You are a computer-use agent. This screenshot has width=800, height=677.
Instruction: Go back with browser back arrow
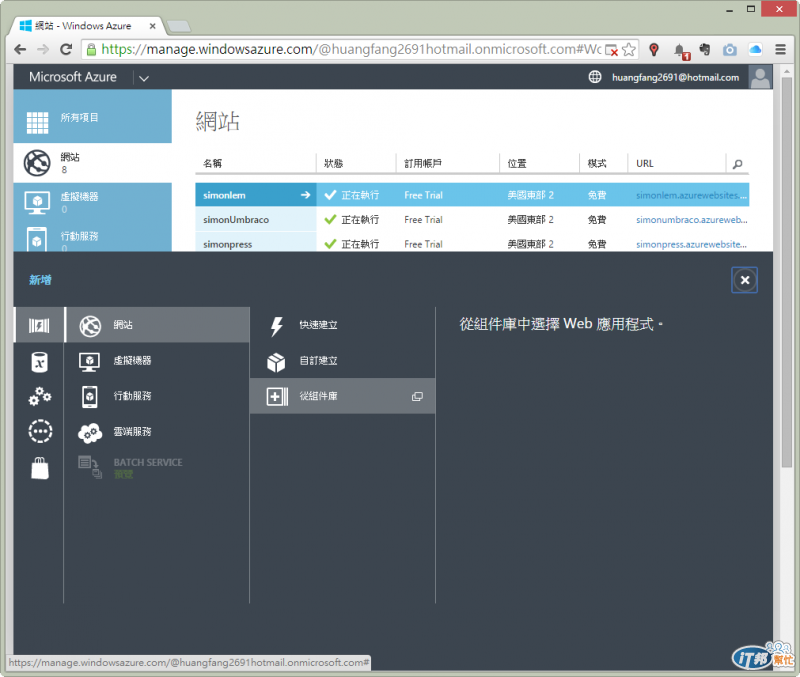click(20, 49)
